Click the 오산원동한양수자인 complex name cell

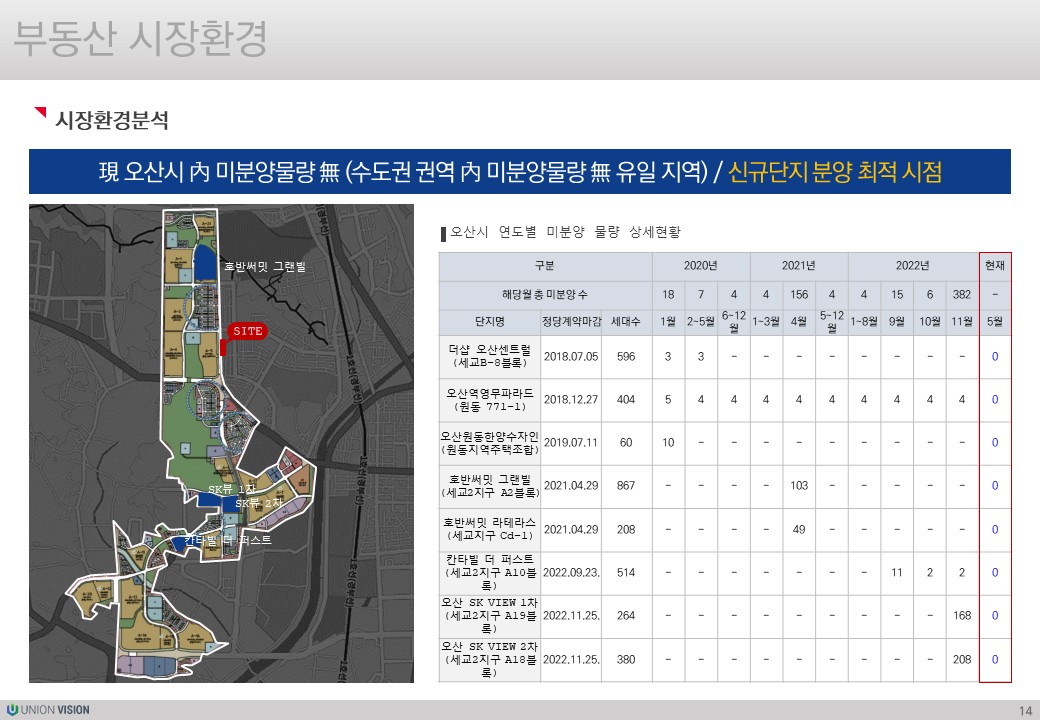tap(489, 443)
